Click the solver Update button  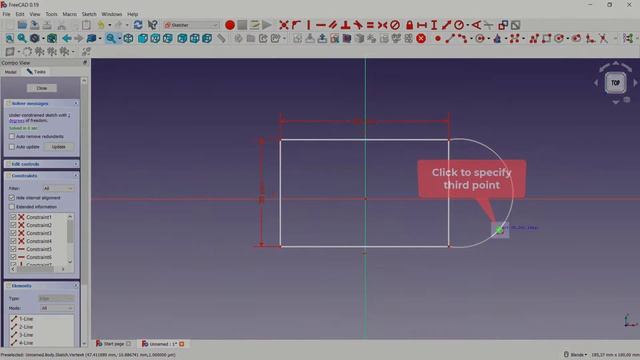tap(58, 147)
